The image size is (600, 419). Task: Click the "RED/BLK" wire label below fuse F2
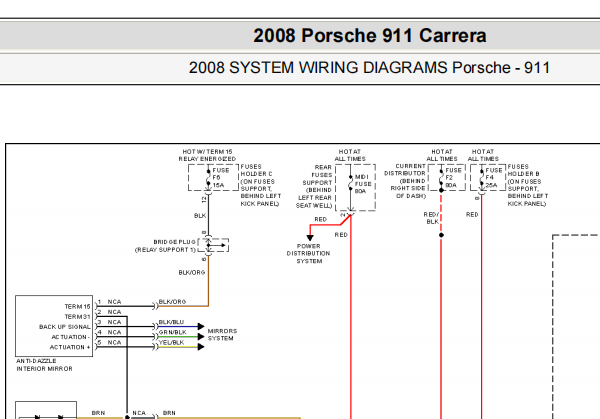(x=432, y=218)
